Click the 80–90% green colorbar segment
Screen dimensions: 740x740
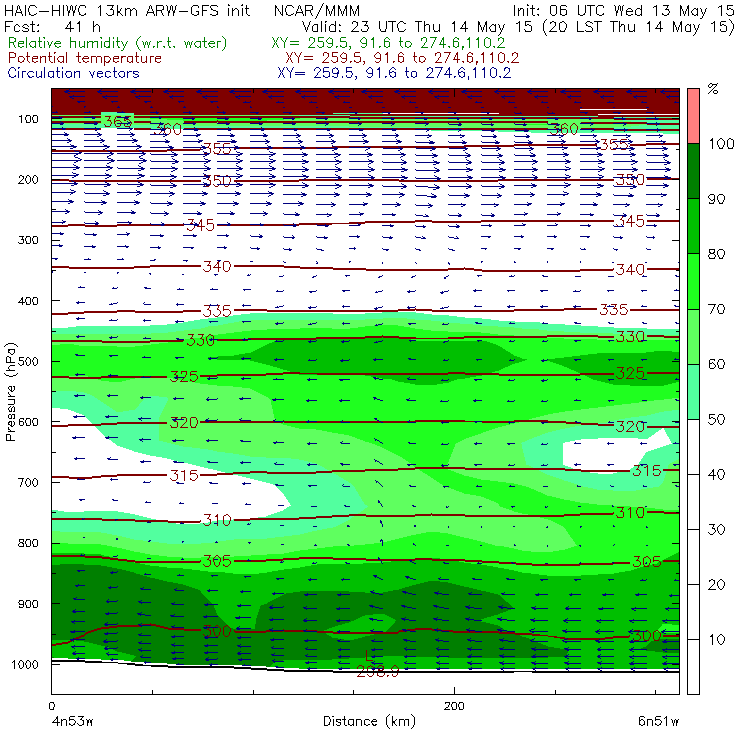pyautogui.click(x=693, y=226)
